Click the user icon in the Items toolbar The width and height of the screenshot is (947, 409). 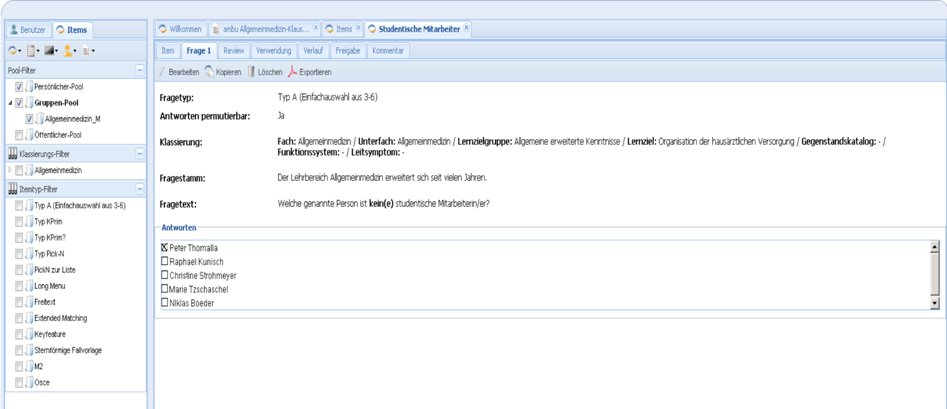coord(68,50)
